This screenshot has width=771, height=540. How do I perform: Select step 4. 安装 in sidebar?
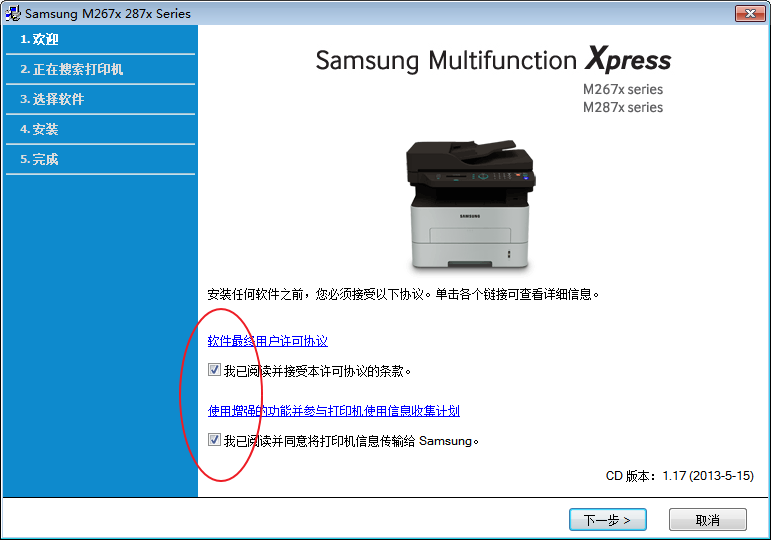pyautogui.click(x=39, y=129)
